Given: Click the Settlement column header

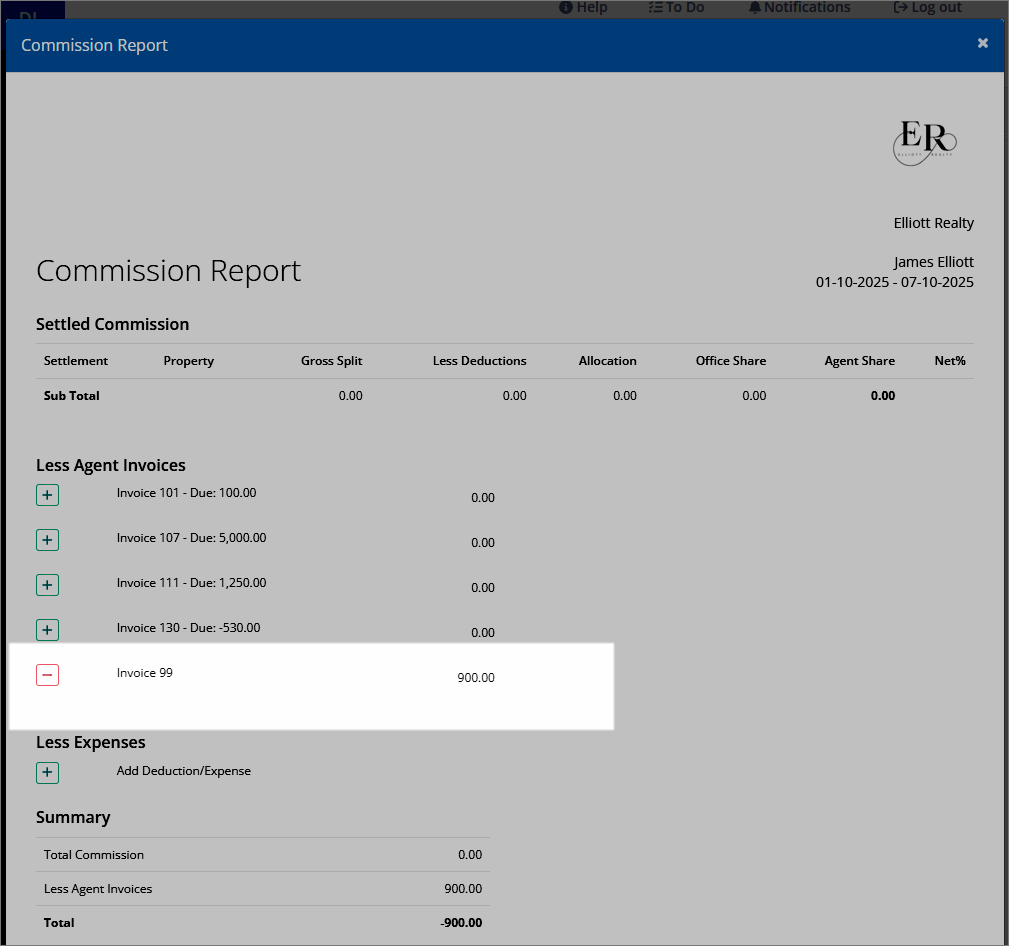Looking at the screenshot, I should (76, 361).
